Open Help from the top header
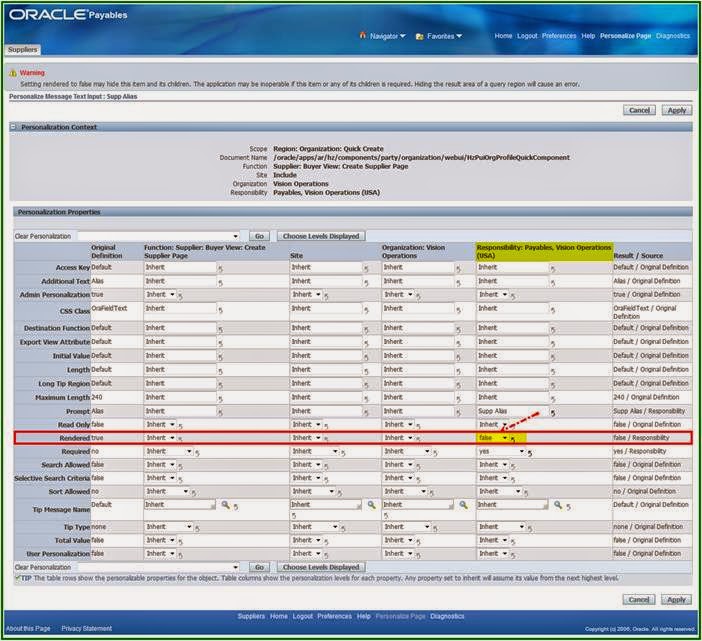 588,36
